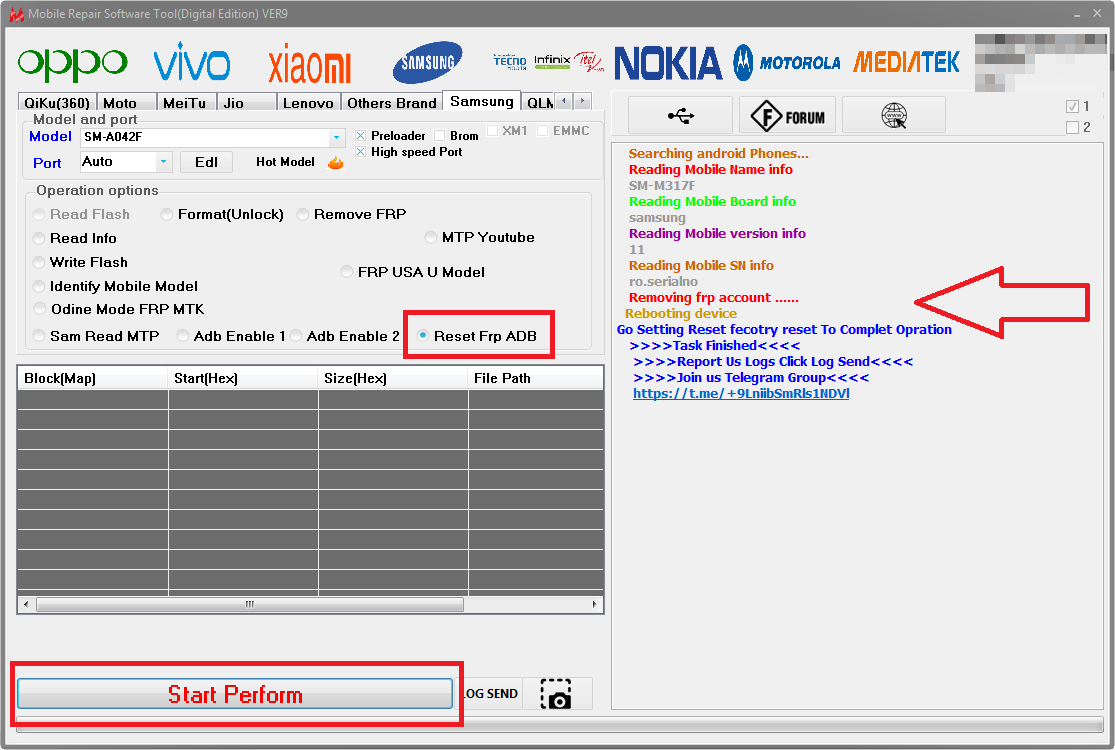Viewport: 1115px width, 750px height.
Task: Toggle the High speed Port checkbox
Action: point(361,151)
